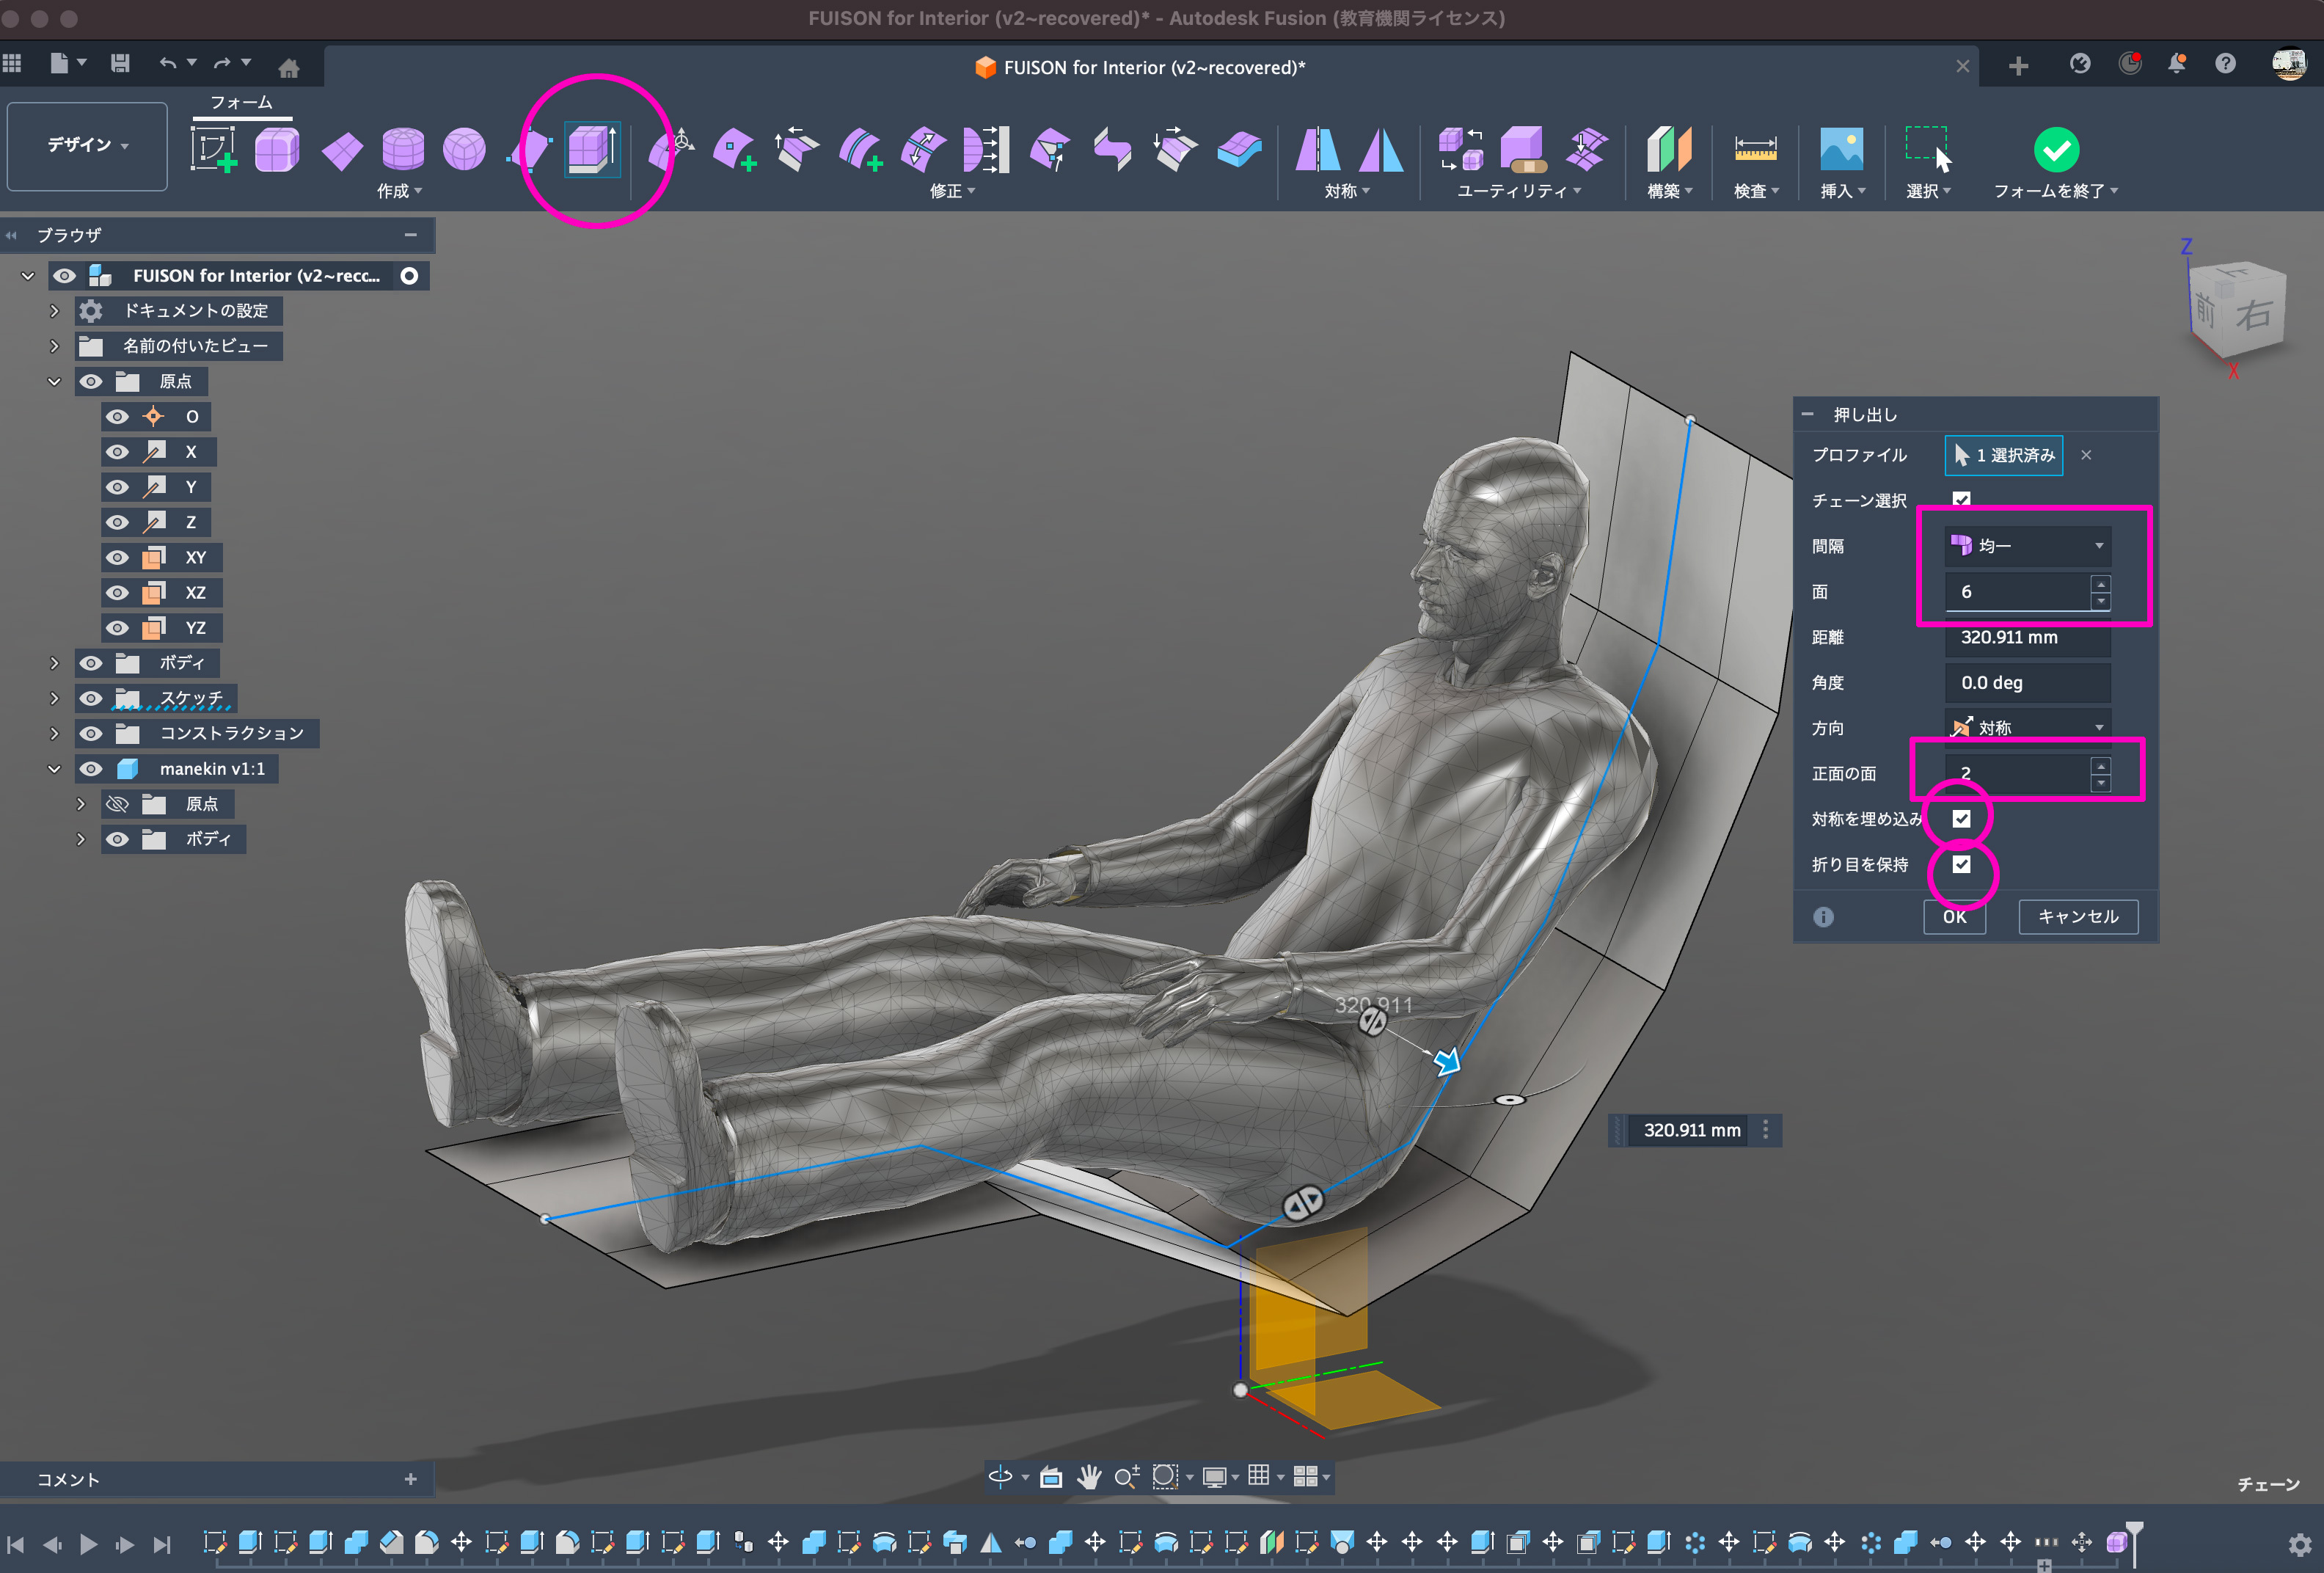Open the 修正 modify menu

pos(951,191)
